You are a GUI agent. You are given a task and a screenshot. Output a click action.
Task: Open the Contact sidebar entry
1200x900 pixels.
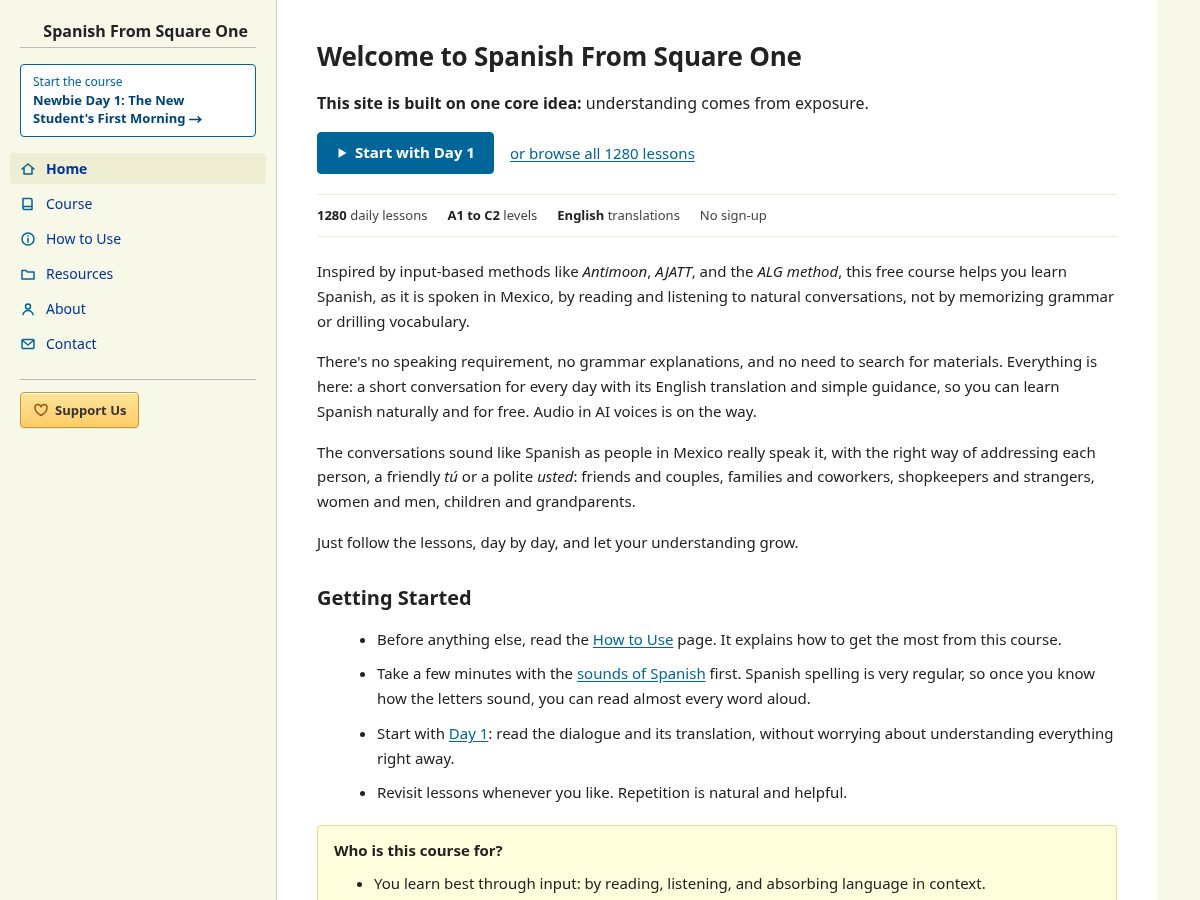point(138,344)
